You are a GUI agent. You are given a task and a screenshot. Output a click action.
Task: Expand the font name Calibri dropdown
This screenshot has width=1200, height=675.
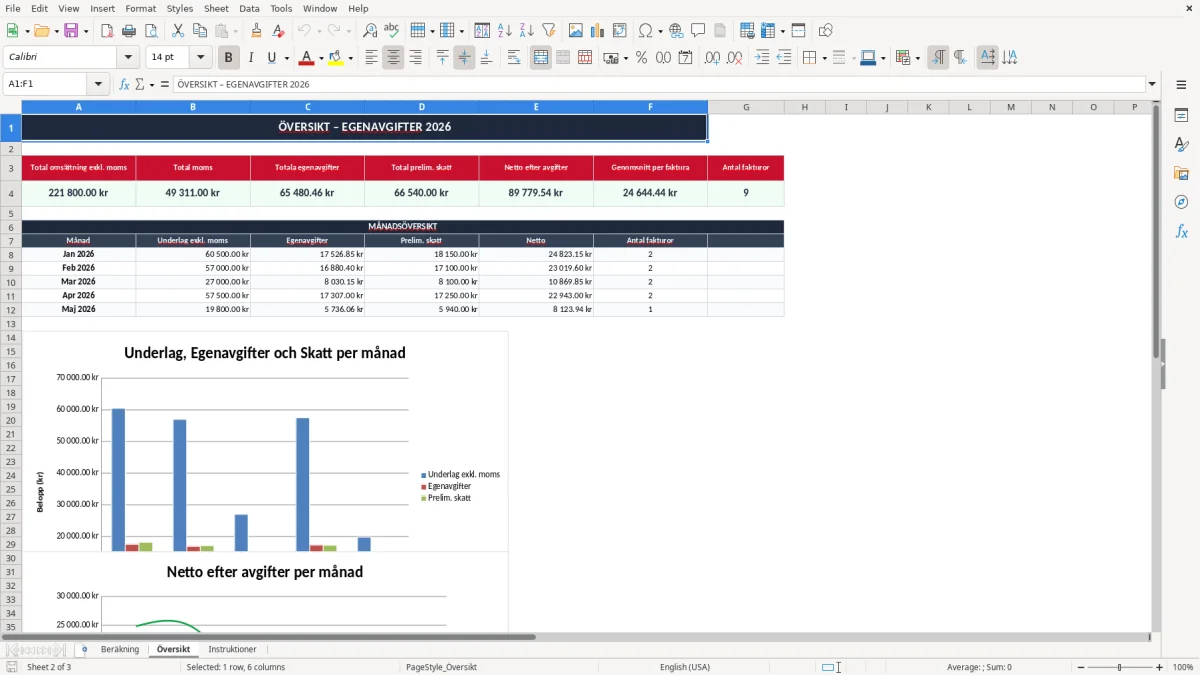point(127,58)
